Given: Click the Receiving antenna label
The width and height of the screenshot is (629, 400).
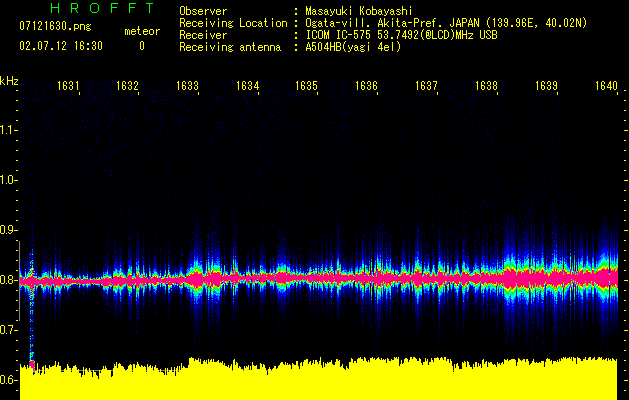Looking at the screenshot, I should click(230, 47).
